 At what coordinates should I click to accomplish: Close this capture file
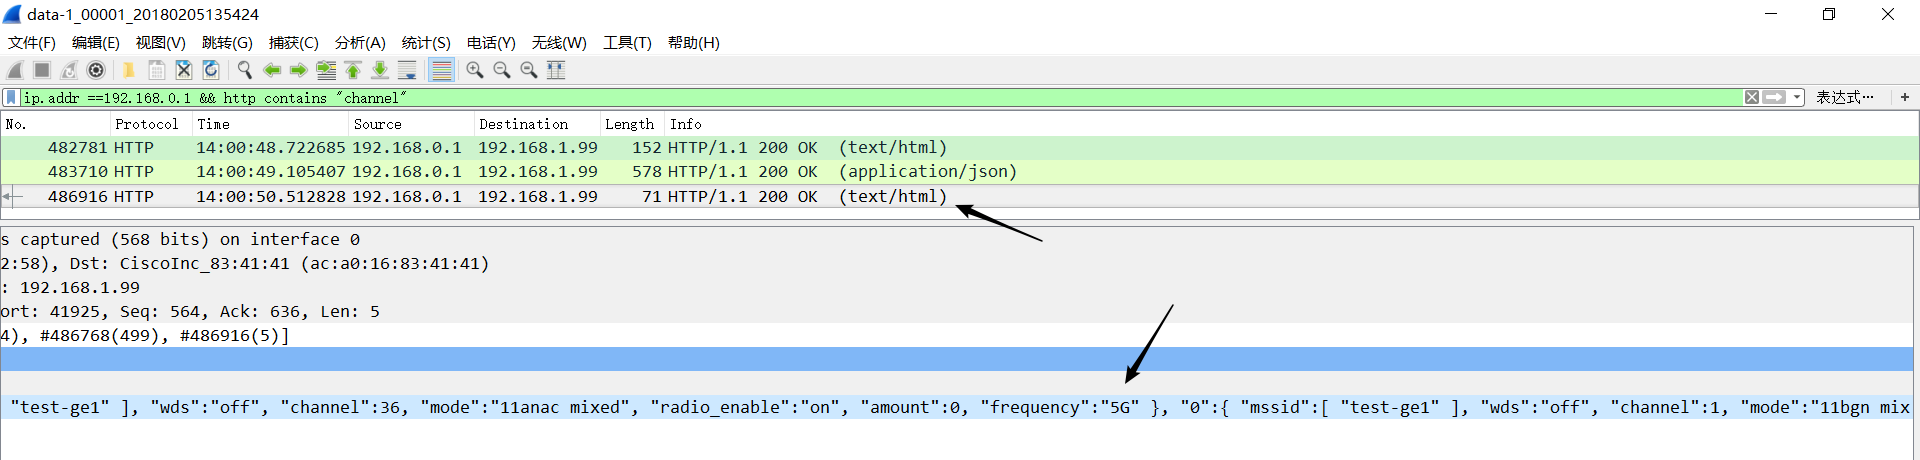coord(184,70)
